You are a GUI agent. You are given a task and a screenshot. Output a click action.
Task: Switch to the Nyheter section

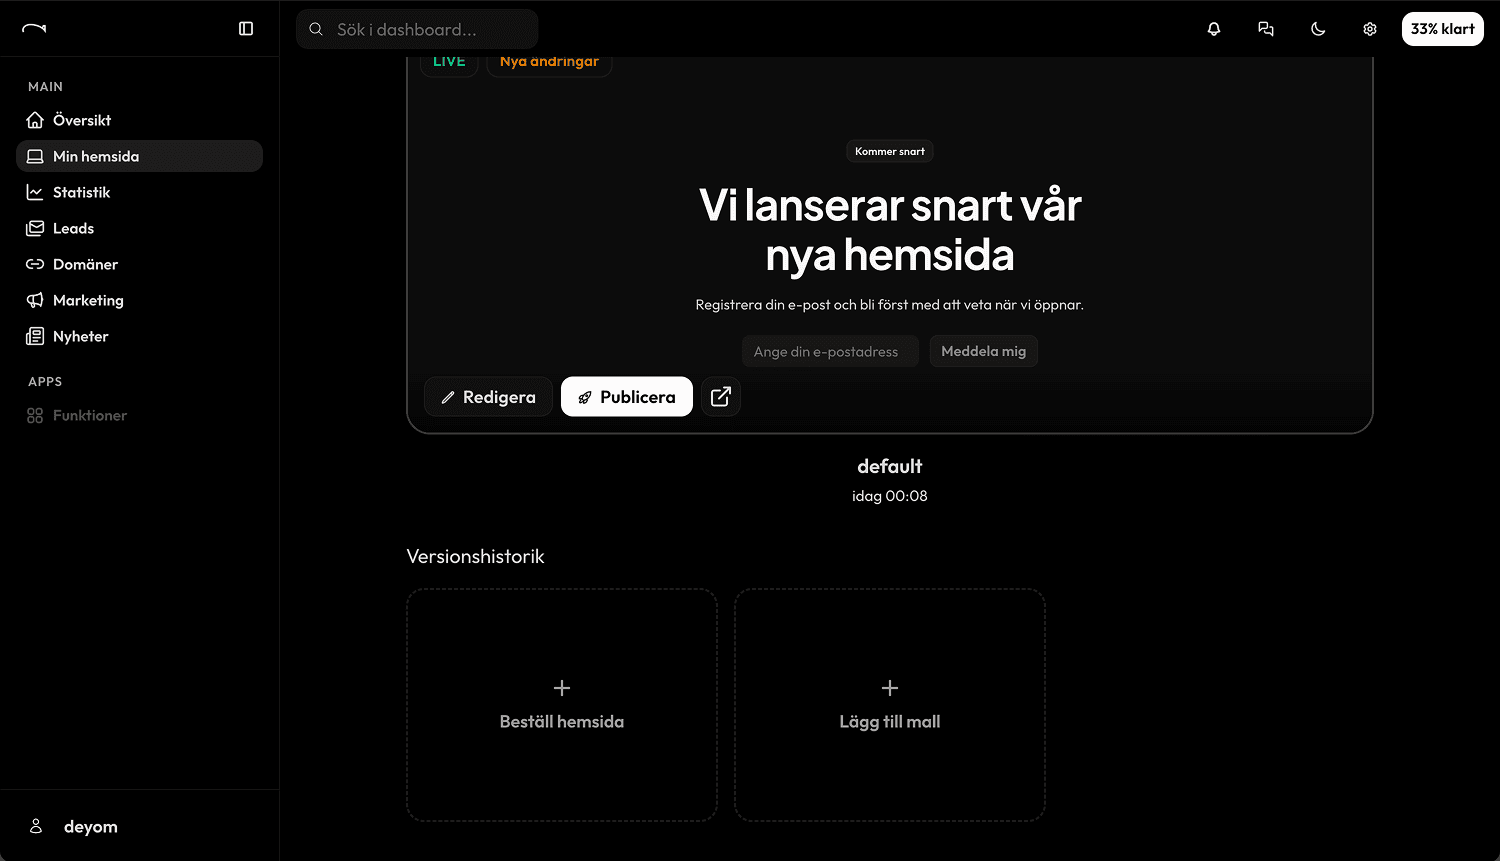(80, 336)
